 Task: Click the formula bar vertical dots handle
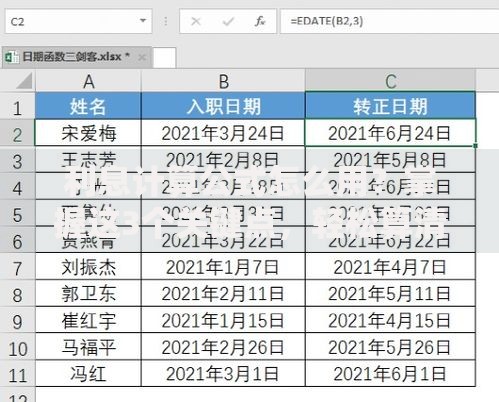point(166,22)
